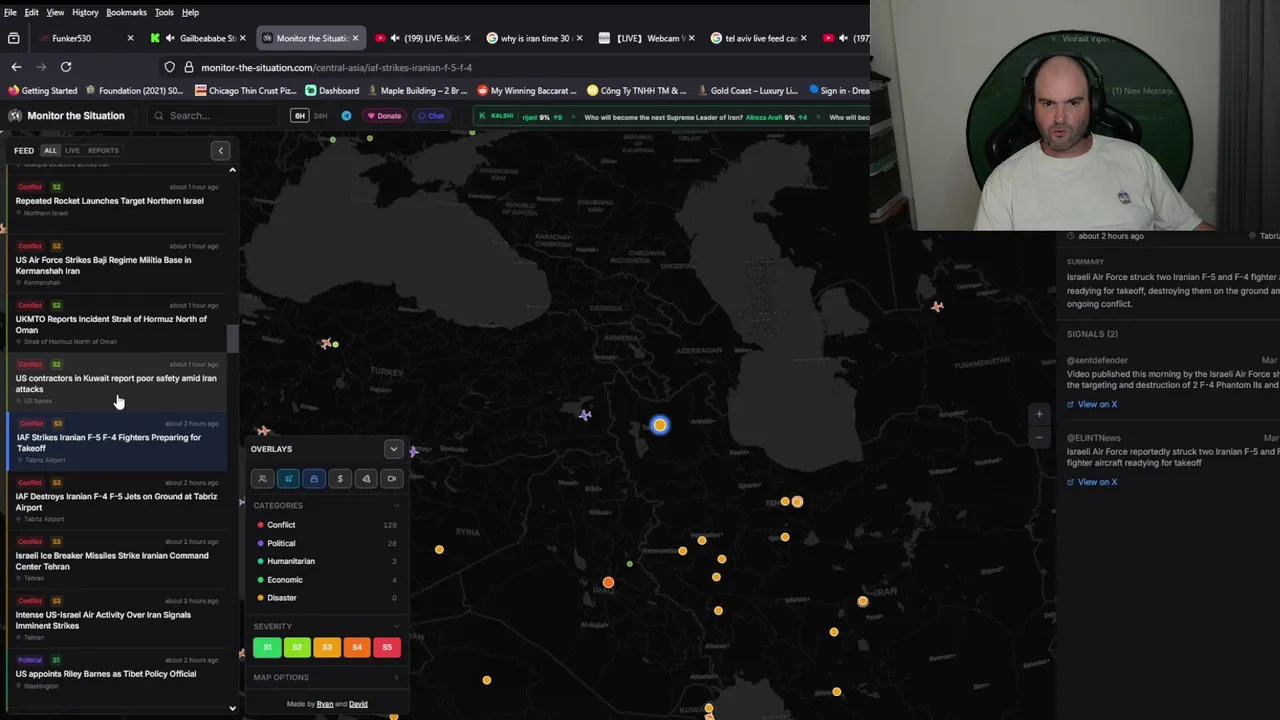Click the browser address bar URL
The height and width of the screenshot is (720, 1280).
(336, 67)
